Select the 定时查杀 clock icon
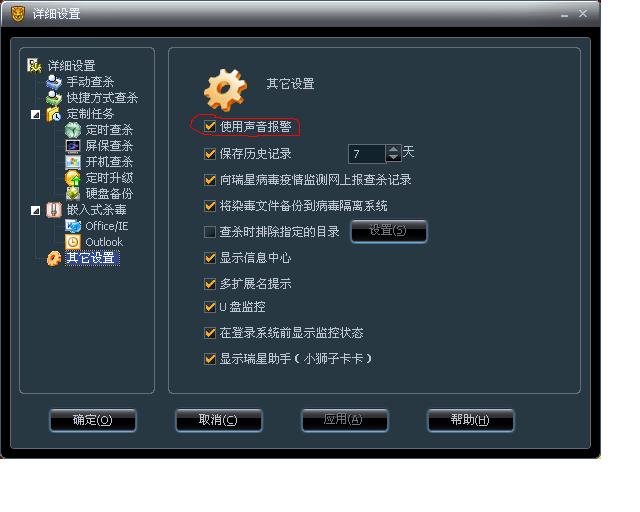Screen dimensions: 640x512 click(x=73, y=130)
